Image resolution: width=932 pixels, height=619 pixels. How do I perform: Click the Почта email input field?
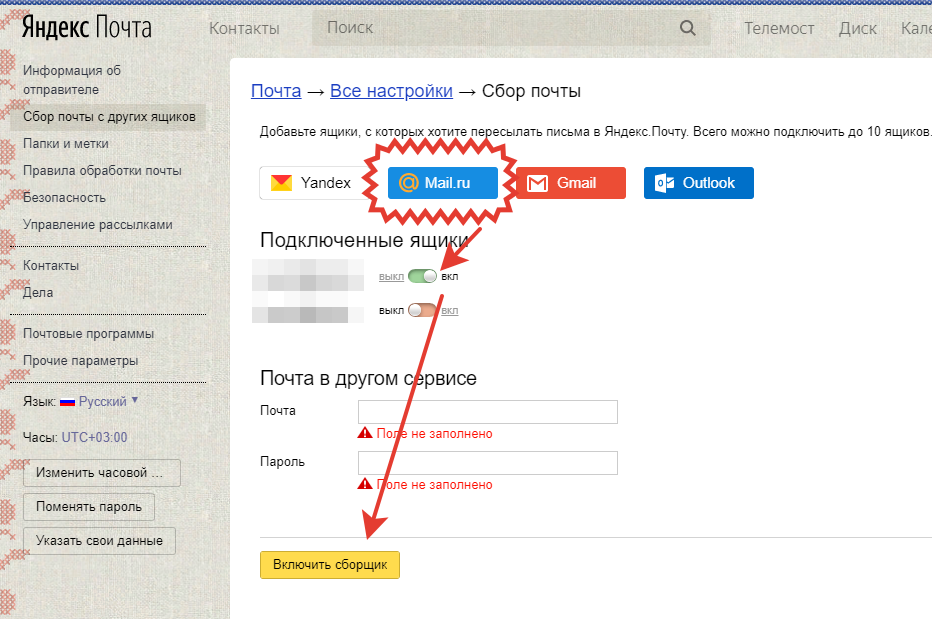(487, 412)
